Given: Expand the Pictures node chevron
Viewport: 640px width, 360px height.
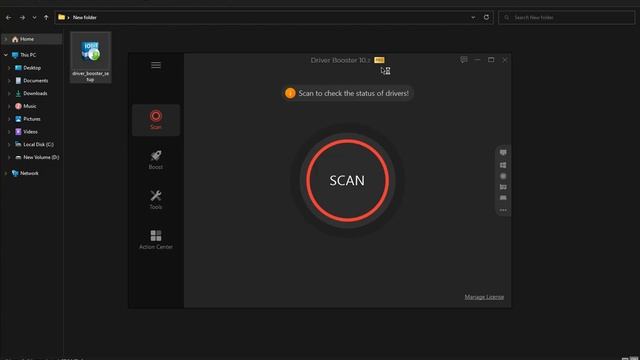Looking at the screenshot, I should click(x=9, y=119).
